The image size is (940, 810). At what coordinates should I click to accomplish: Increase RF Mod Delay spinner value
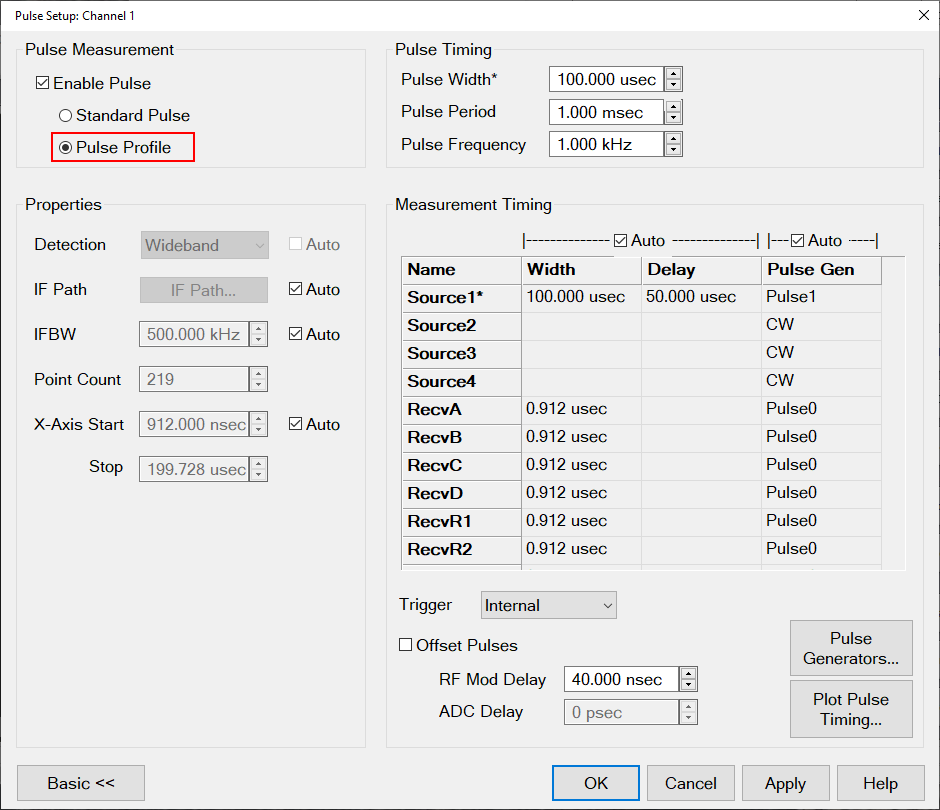(688, 674)
